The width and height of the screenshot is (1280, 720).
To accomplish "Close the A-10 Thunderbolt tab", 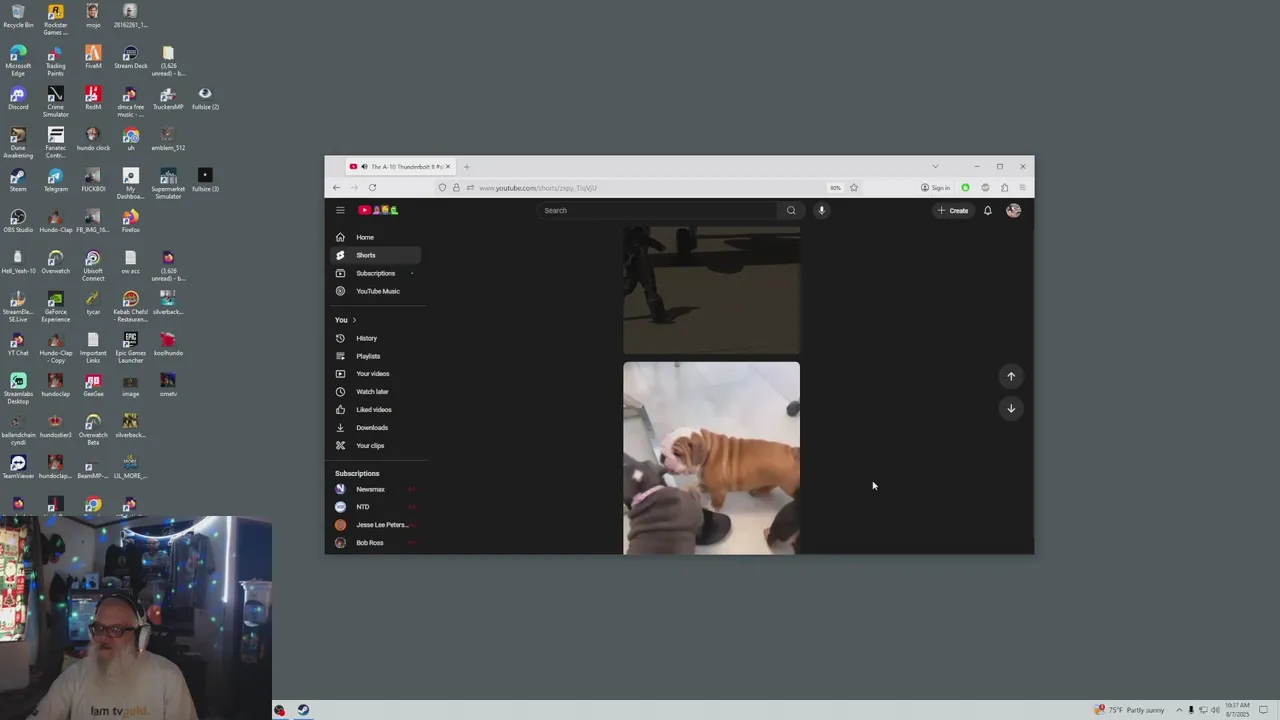I will pyautogui.click(x=448, y=167).
